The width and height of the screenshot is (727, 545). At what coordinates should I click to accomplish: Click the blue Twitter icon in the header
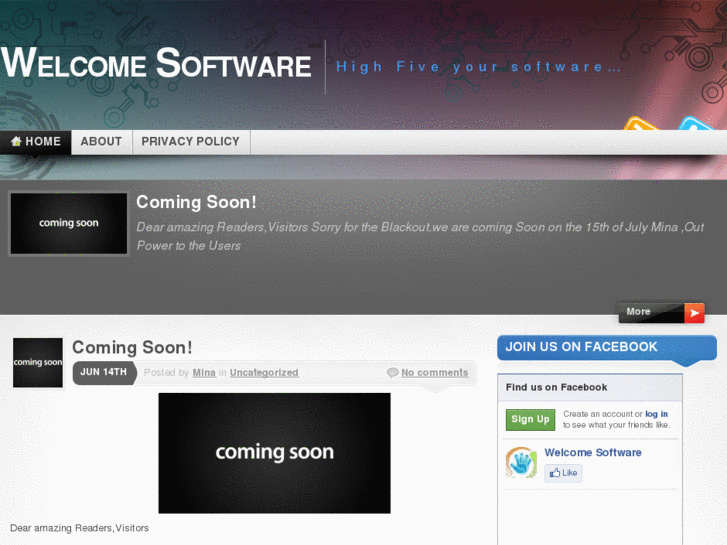pyautogui.click(x=694, y=123)
